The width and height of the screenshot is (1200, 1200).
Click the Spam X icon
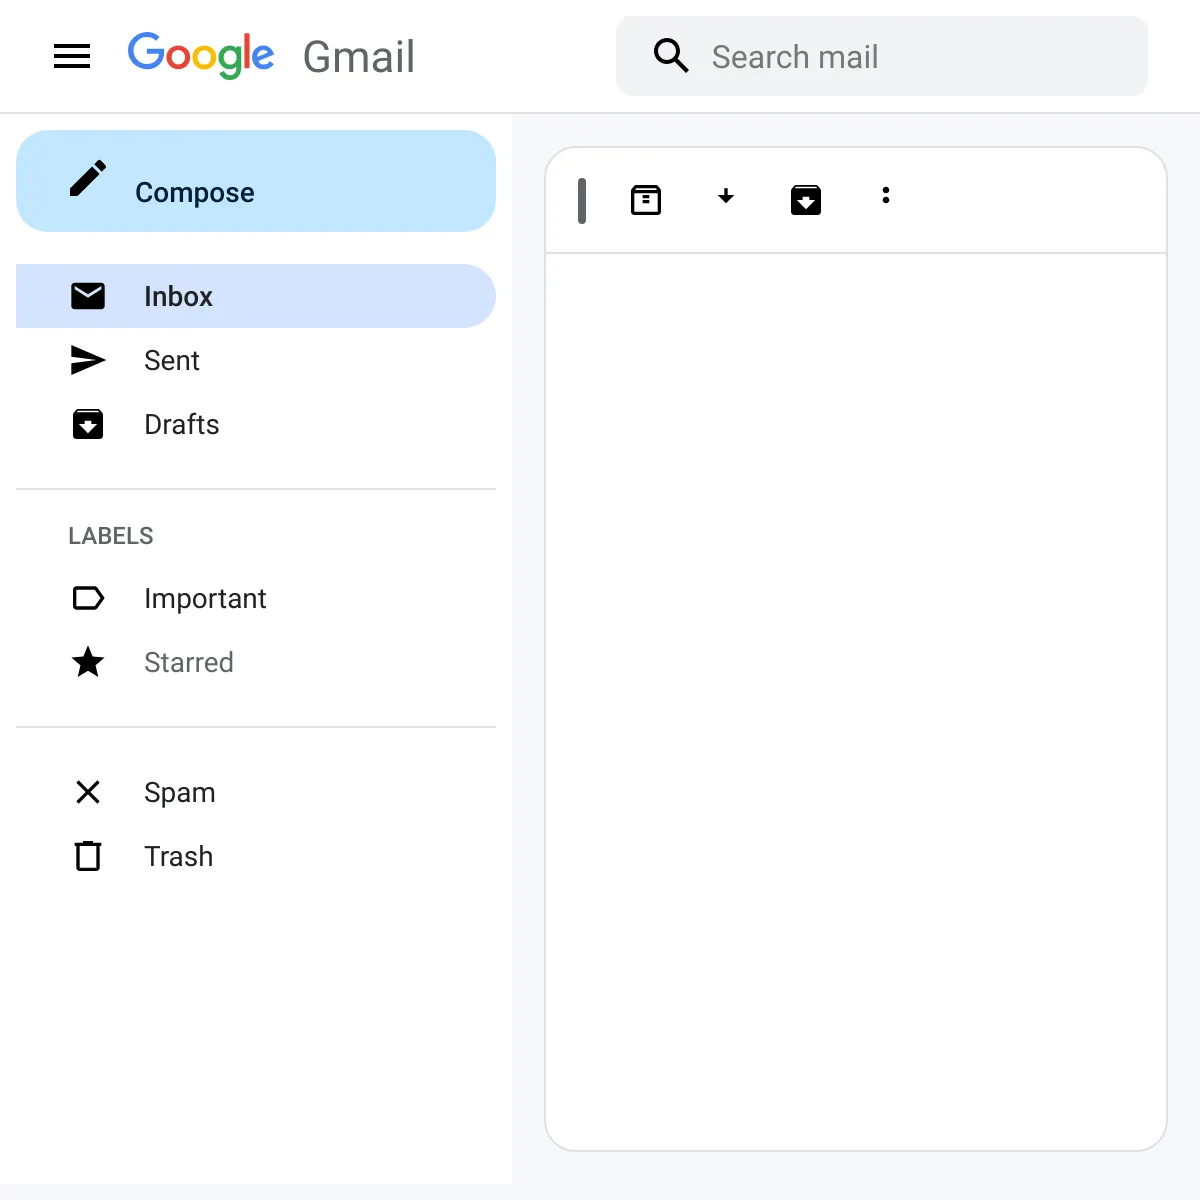point(89,792)
